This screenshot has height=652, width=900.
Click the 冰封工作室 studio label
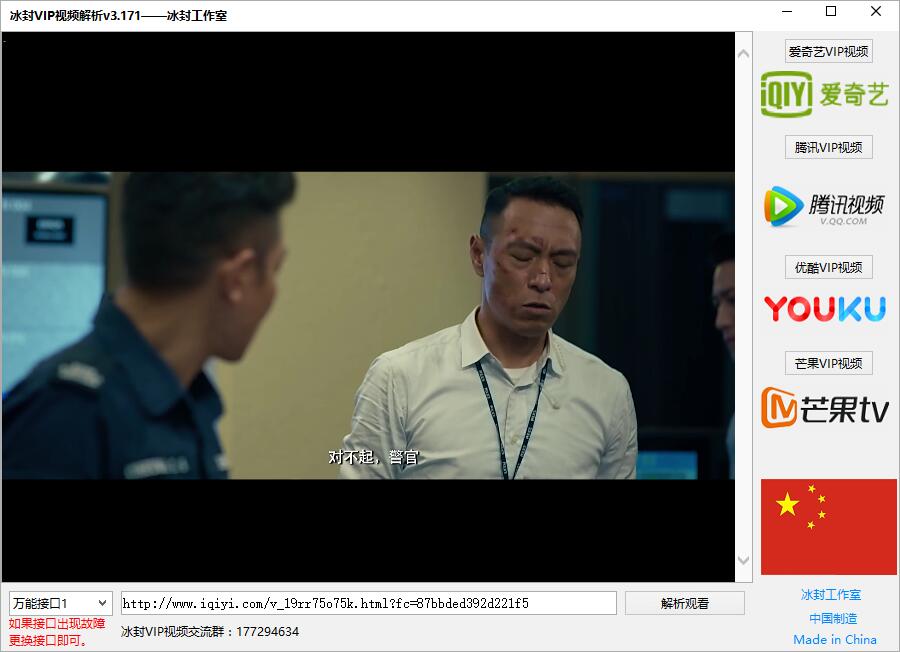pos(831,595)
